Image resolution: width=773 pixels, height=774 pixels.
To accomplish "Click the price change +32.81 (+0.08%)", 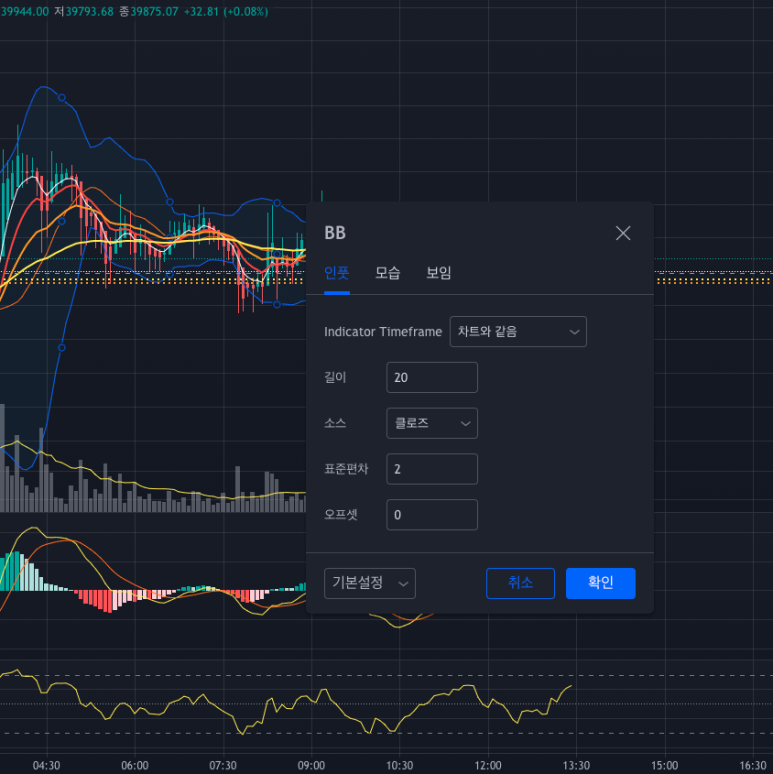I will tap(226, 11).
